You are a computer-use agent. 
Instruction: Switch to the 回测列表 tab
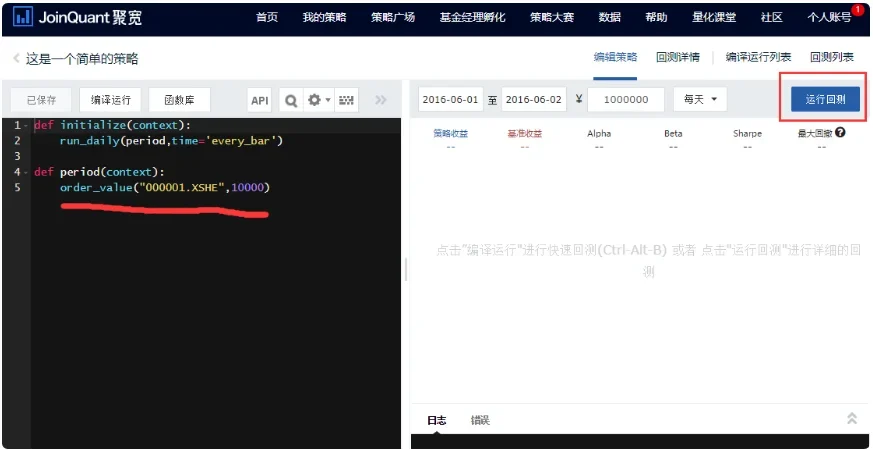[x=832, y=57]
